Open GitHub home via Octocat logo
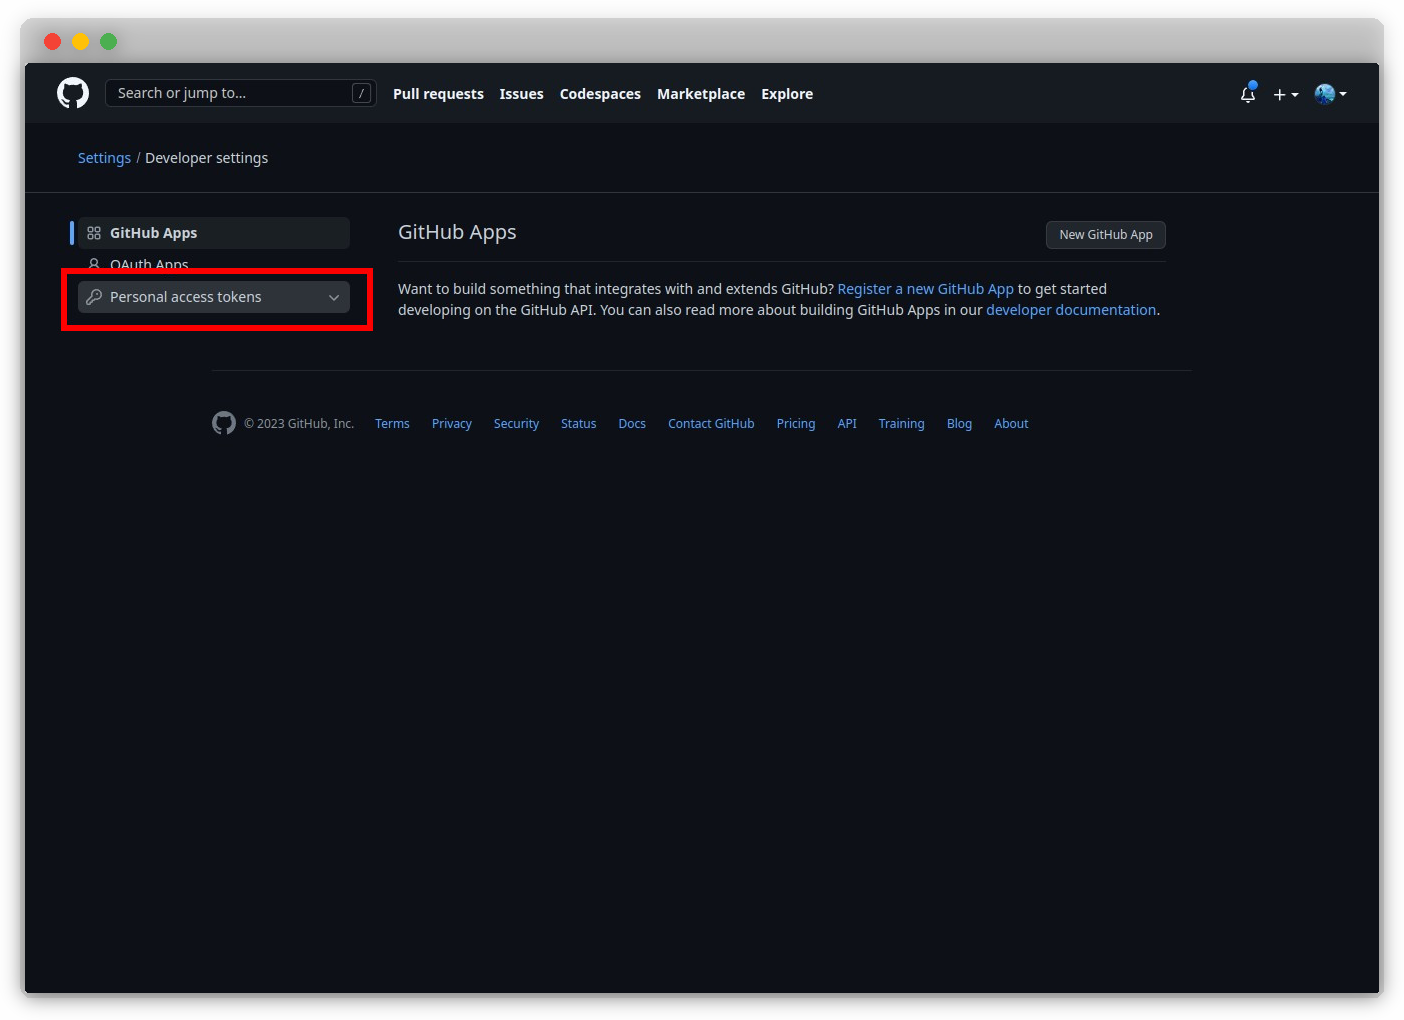1404x1020 pixels. (73, 93)
